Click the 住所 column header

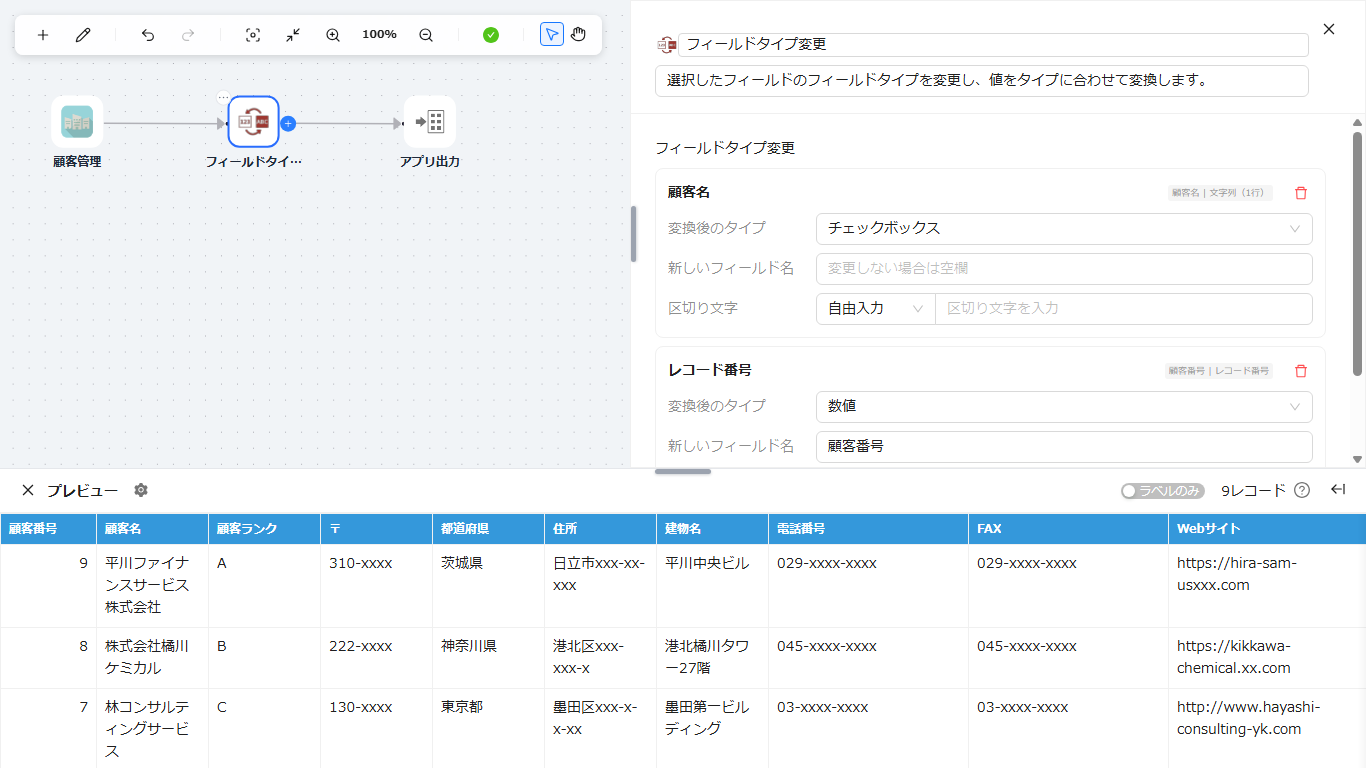click(601, 529)
